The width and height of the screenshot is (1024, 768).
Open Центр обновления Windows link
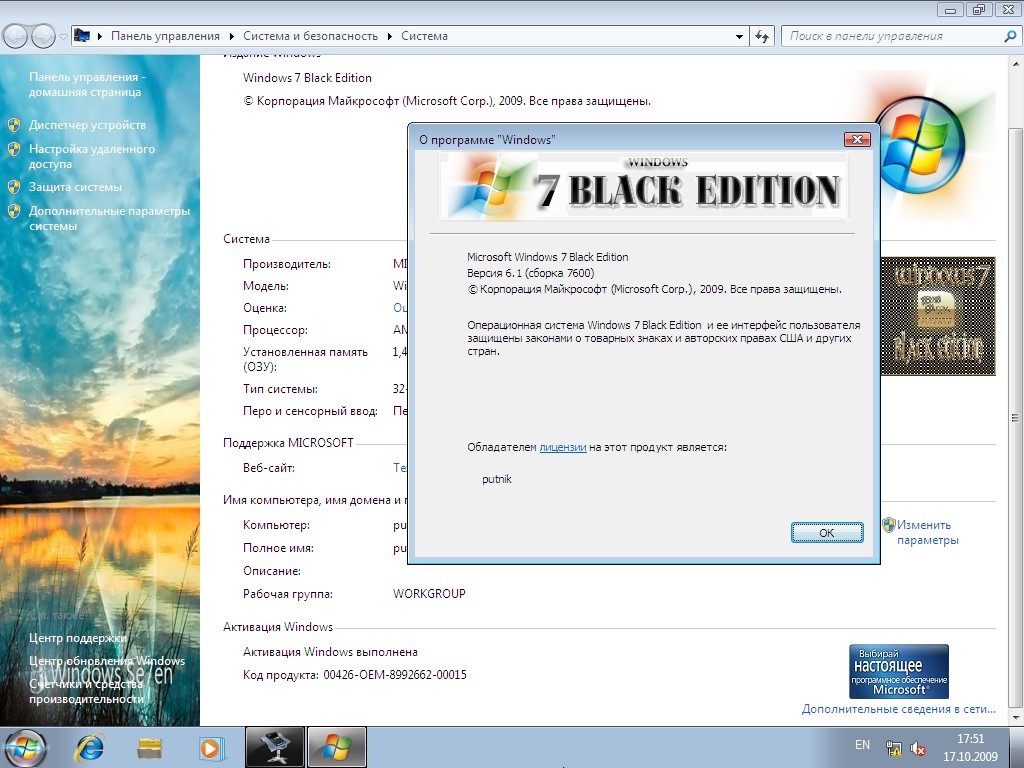tap(106, 661)
